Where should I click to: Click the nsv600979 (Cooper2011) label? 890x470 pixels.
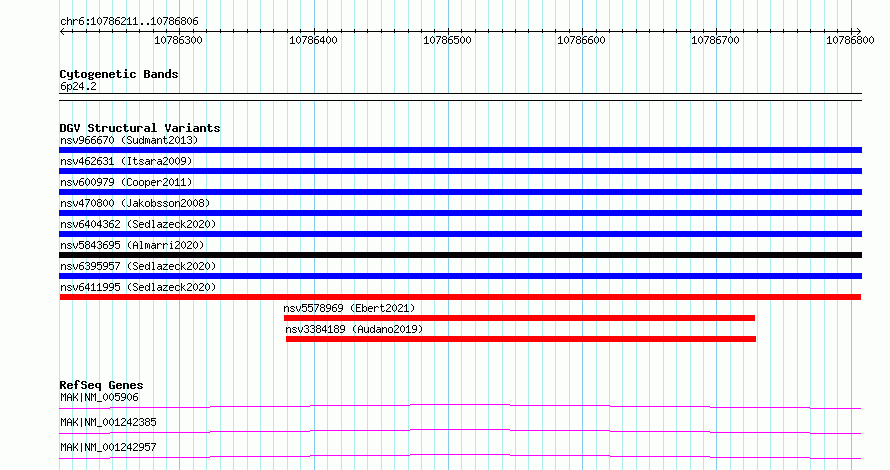(126, 182)
